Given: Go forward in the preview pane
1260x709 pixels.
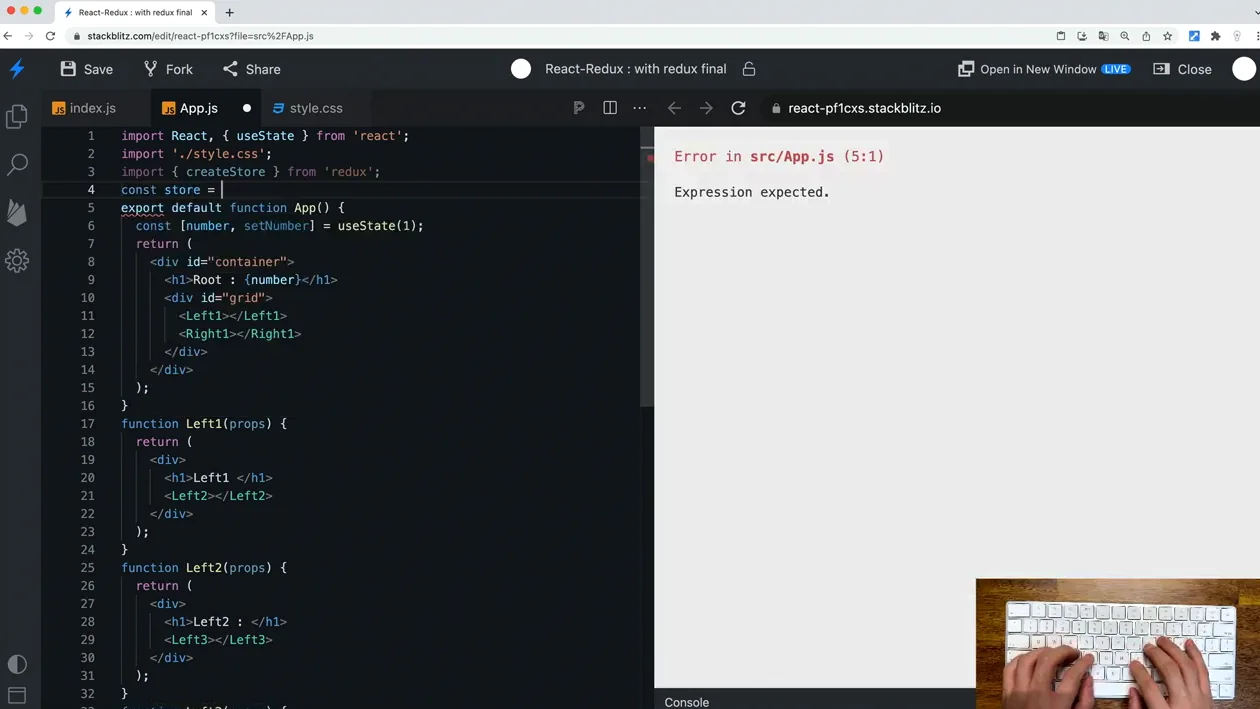Looking at the screenshot, I should pyautogui.click(x=706, y=108).
